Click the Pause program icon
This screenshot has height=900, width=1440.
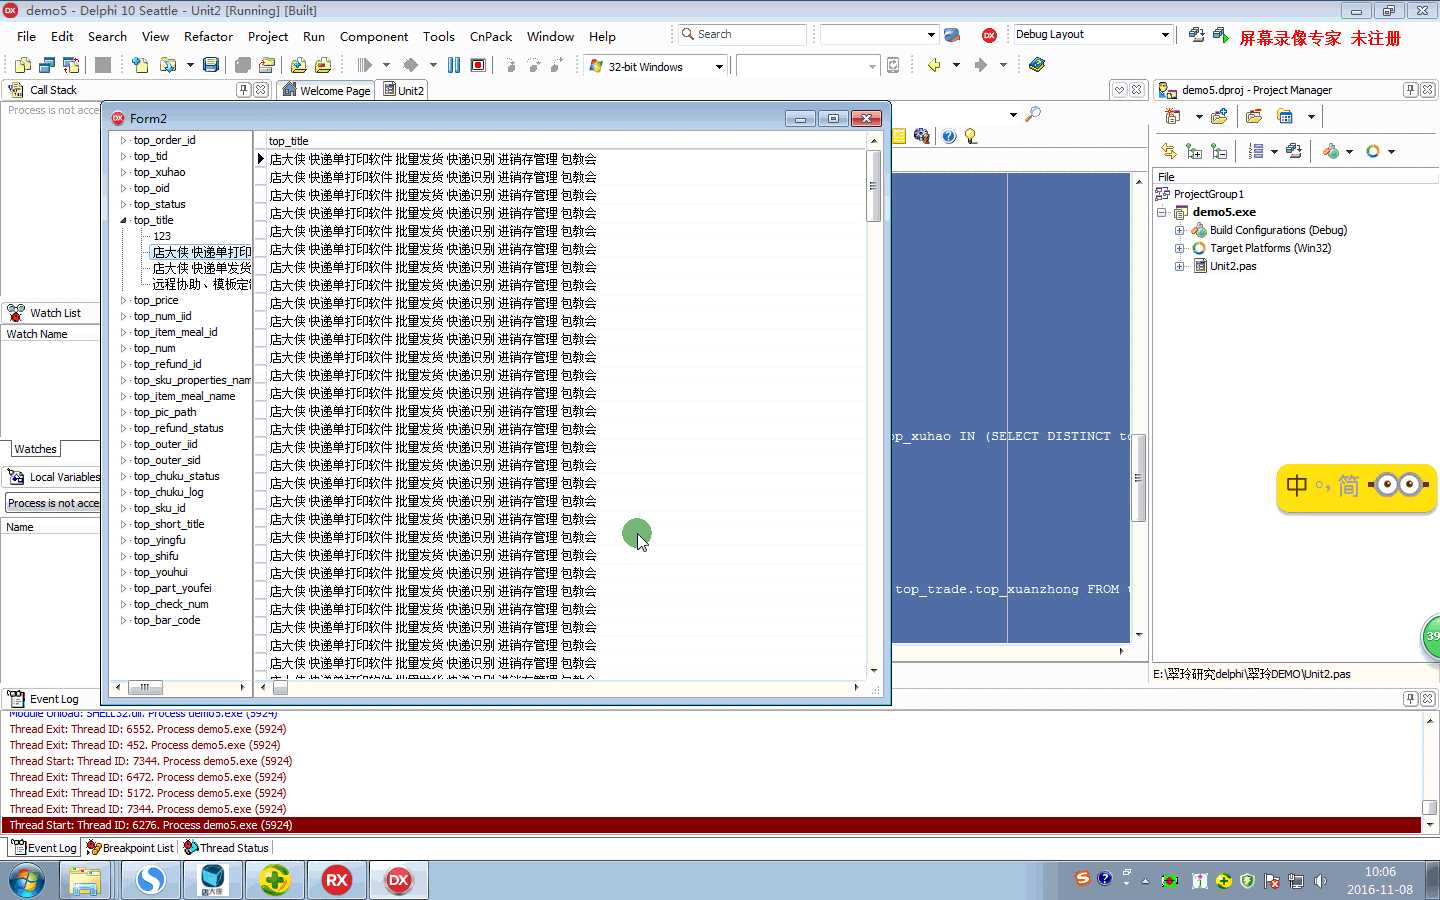tap(454, 65)
